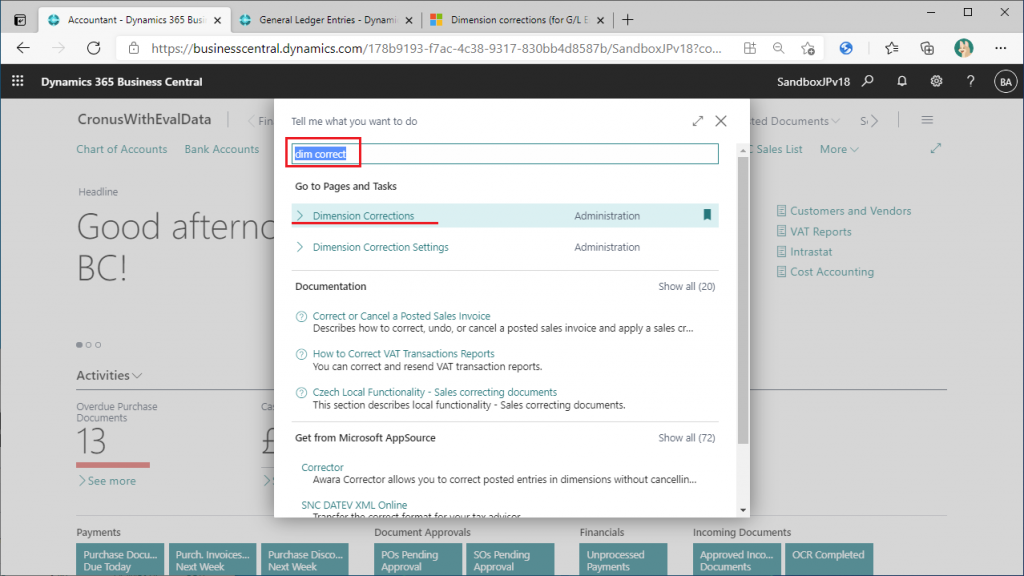Switch to the Dimension corrections browser tab

click(518, 20)
